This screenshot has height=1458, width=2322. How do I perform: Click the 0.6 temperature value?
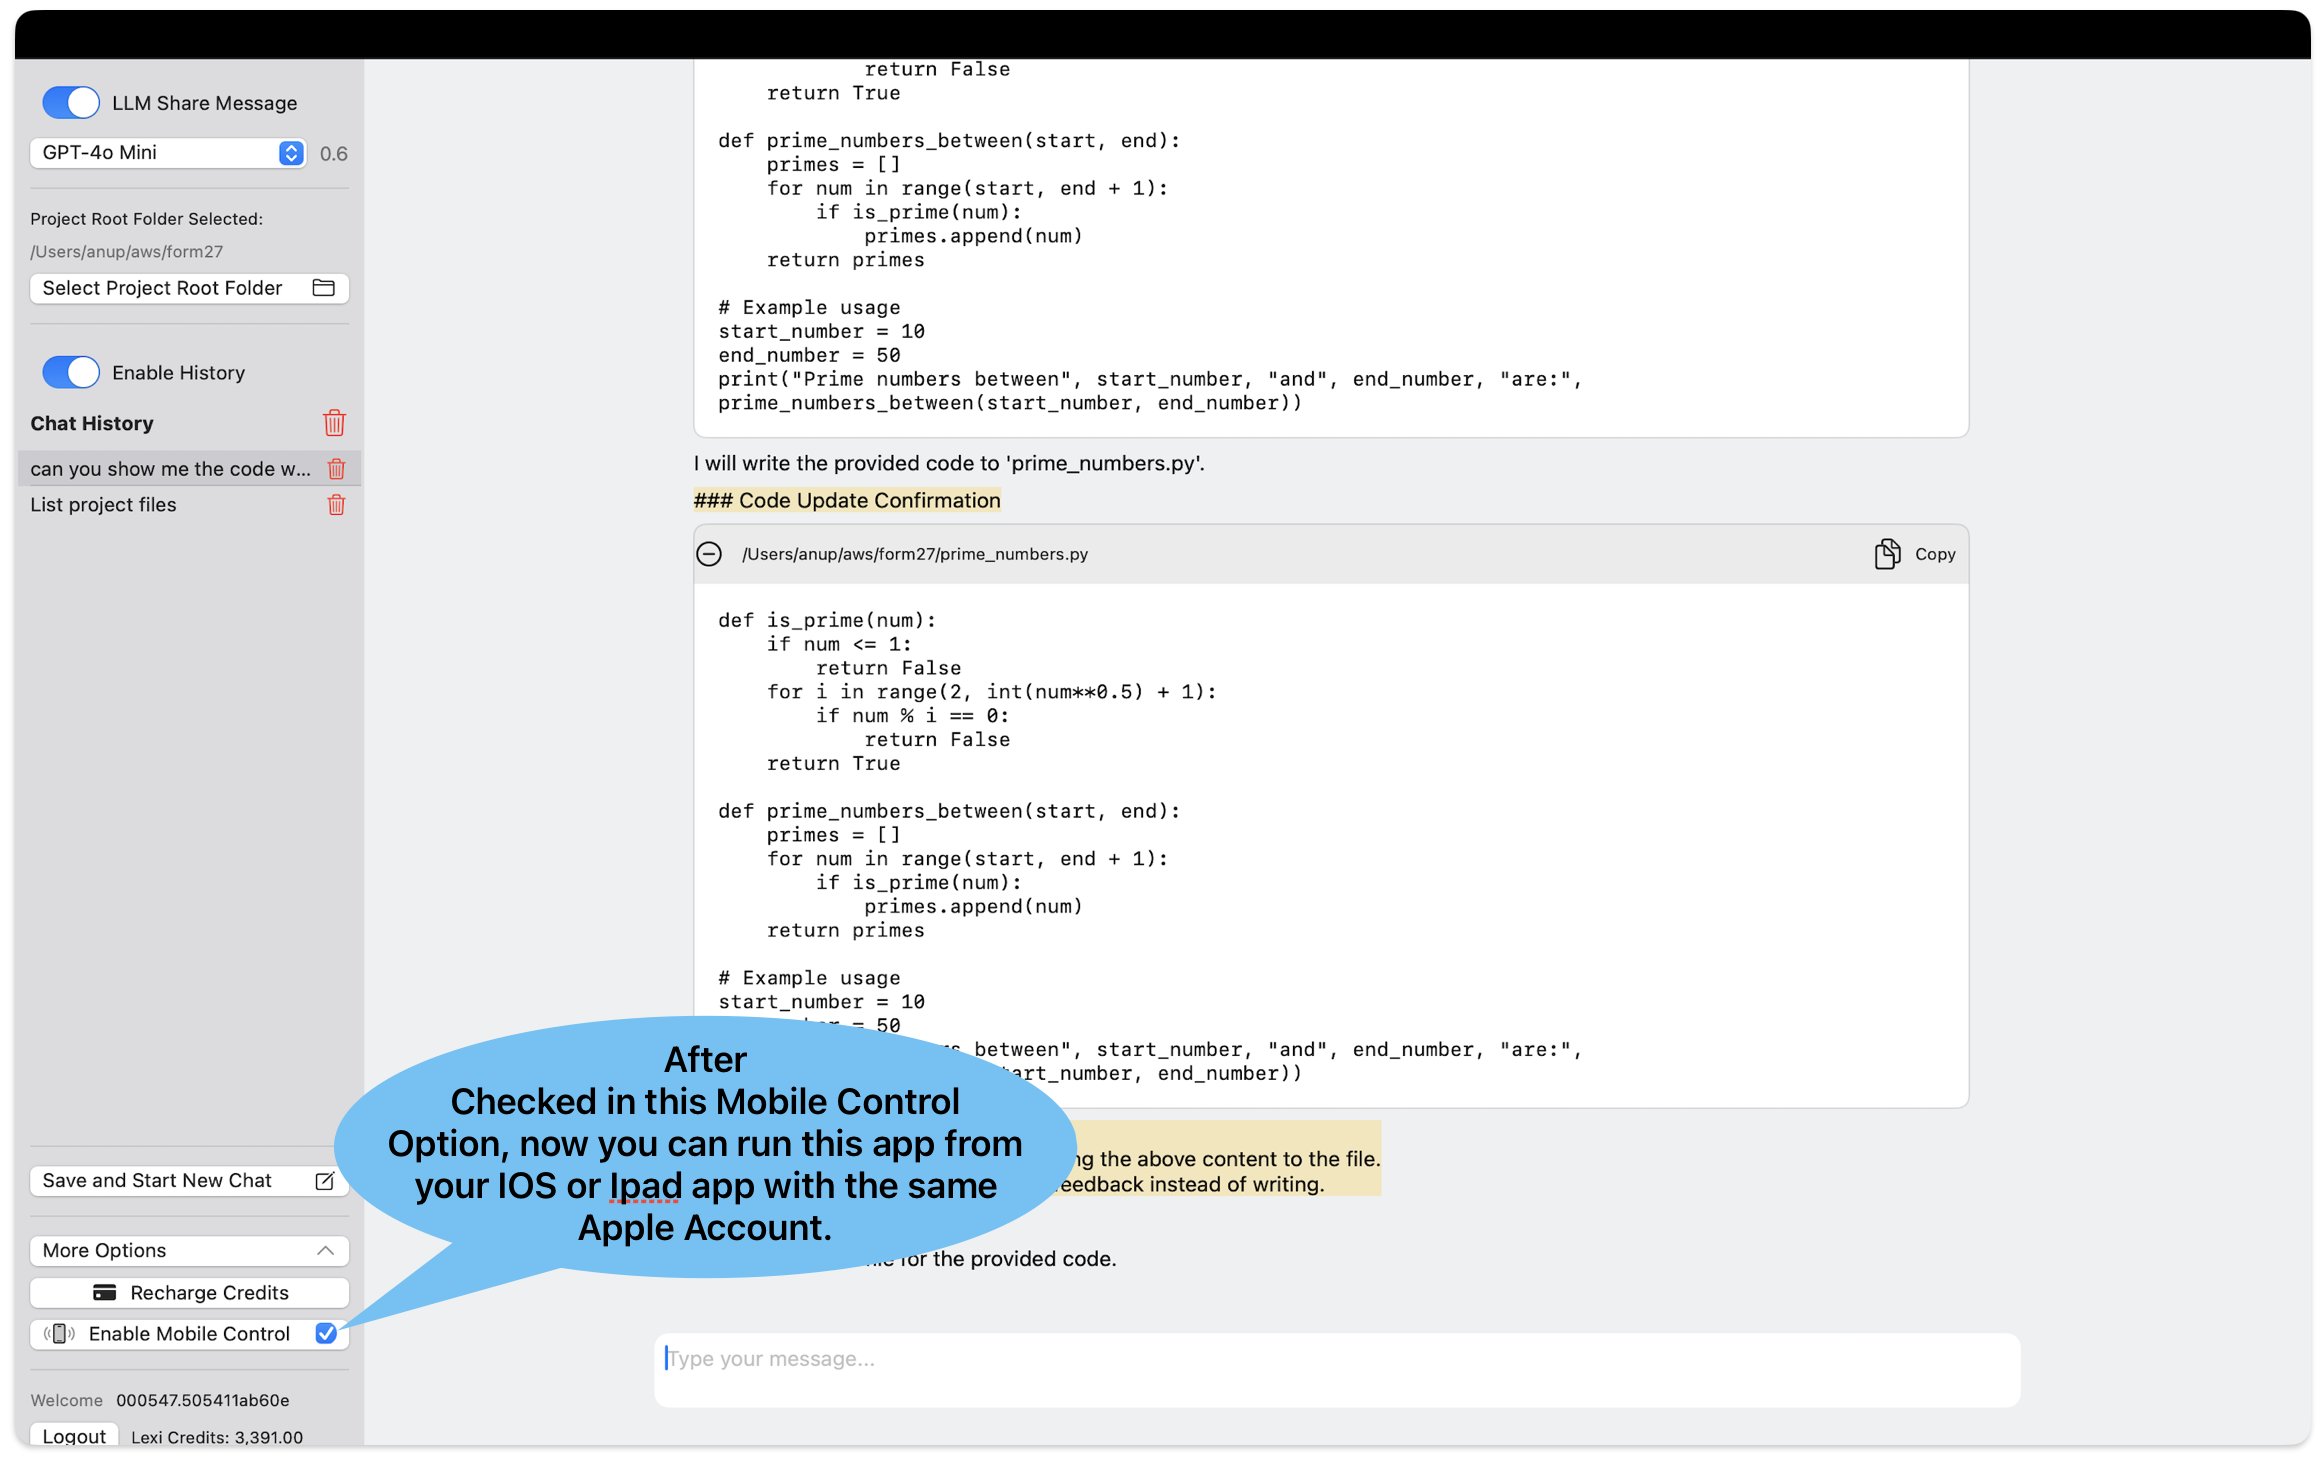coord(333,153)
